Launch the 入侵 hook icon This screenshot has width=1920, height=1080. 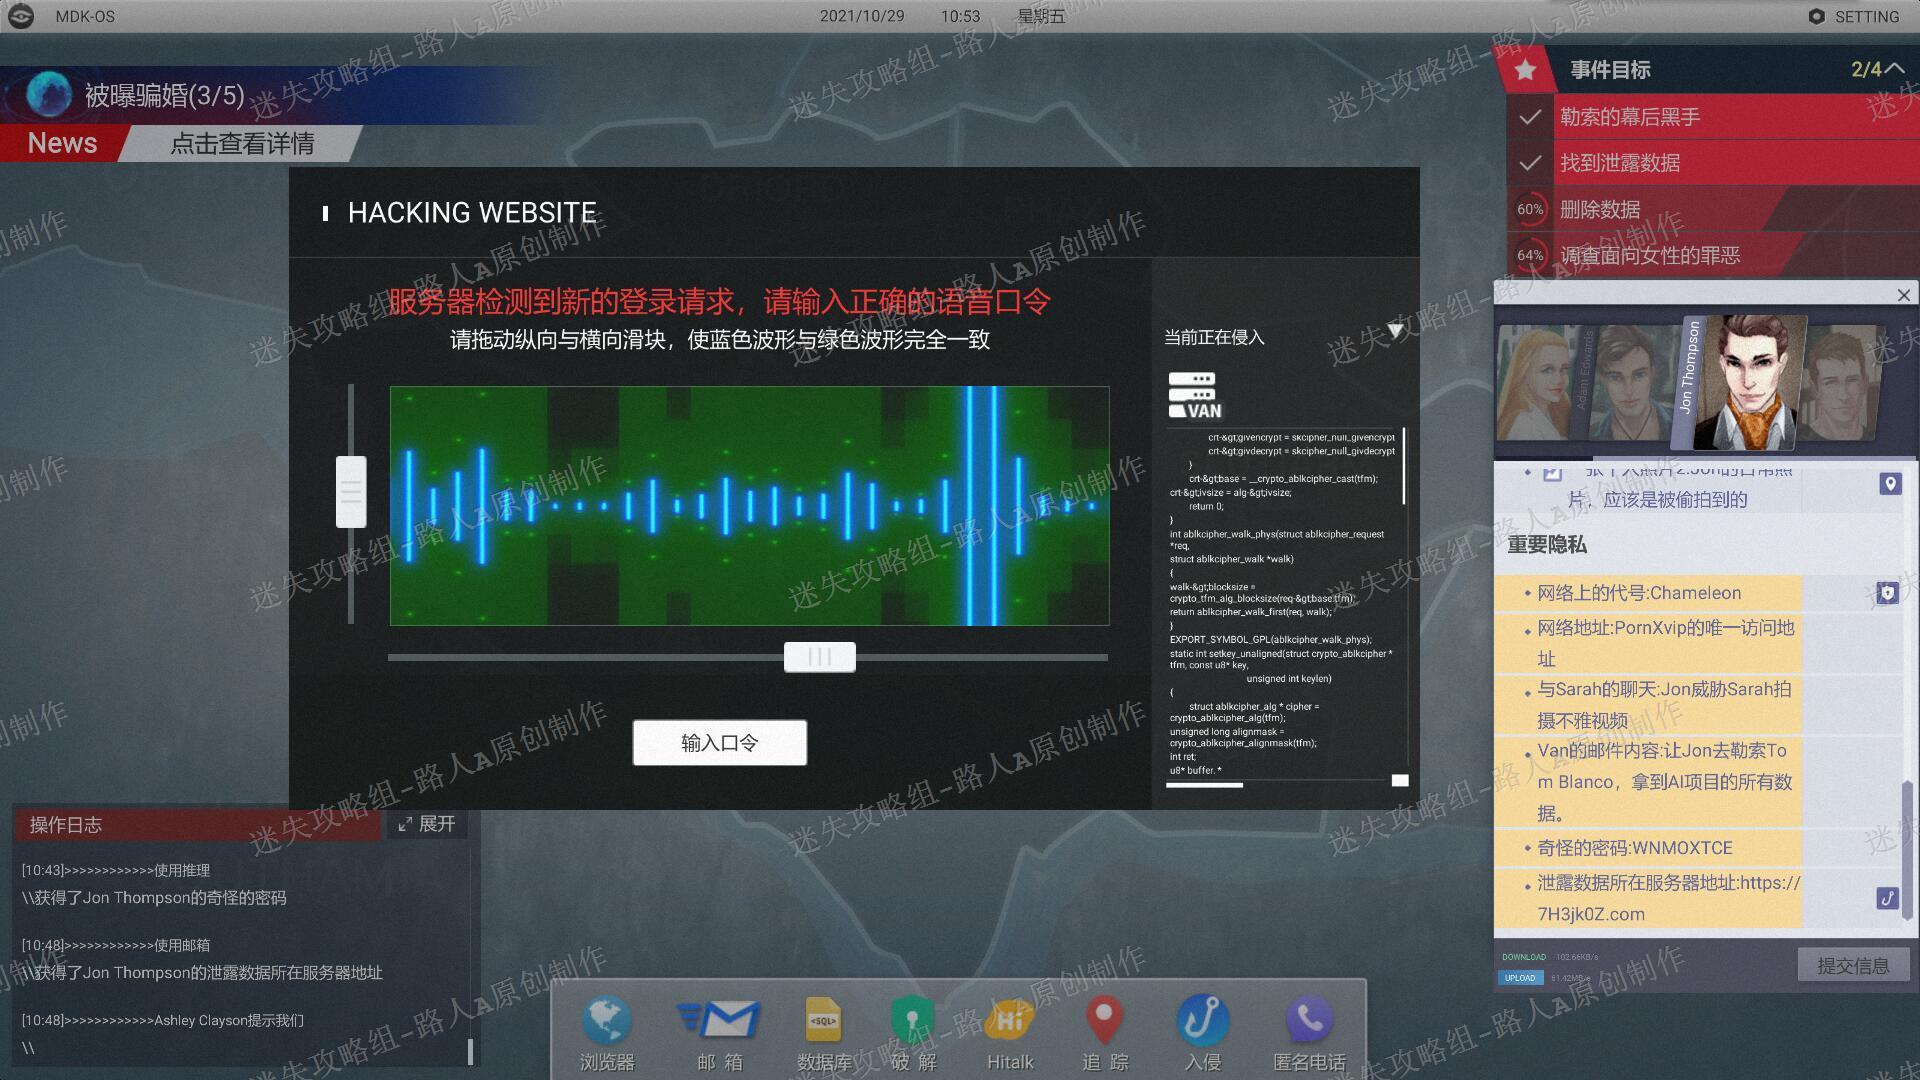point(1202,1021)
